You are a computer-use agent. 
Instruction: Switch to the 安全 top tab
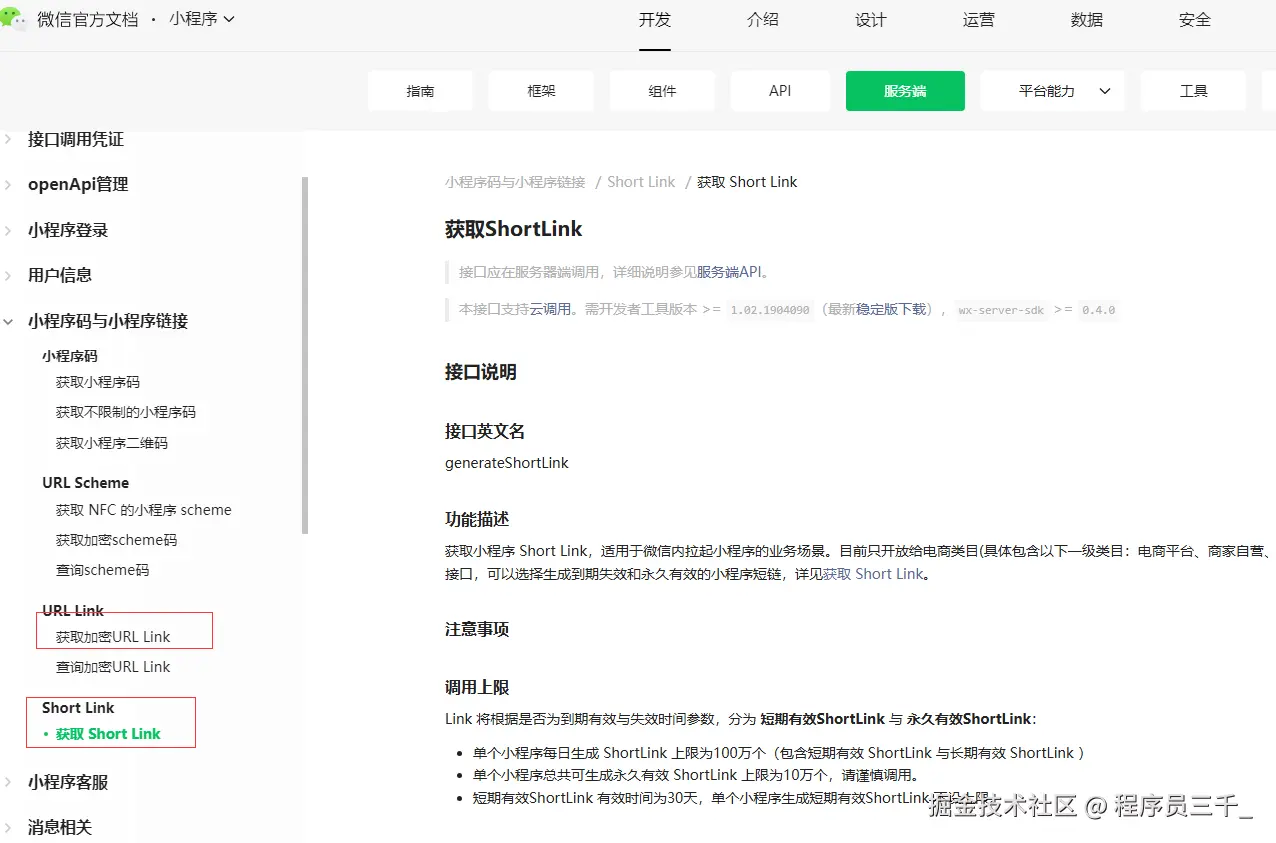pos(1195,20)
